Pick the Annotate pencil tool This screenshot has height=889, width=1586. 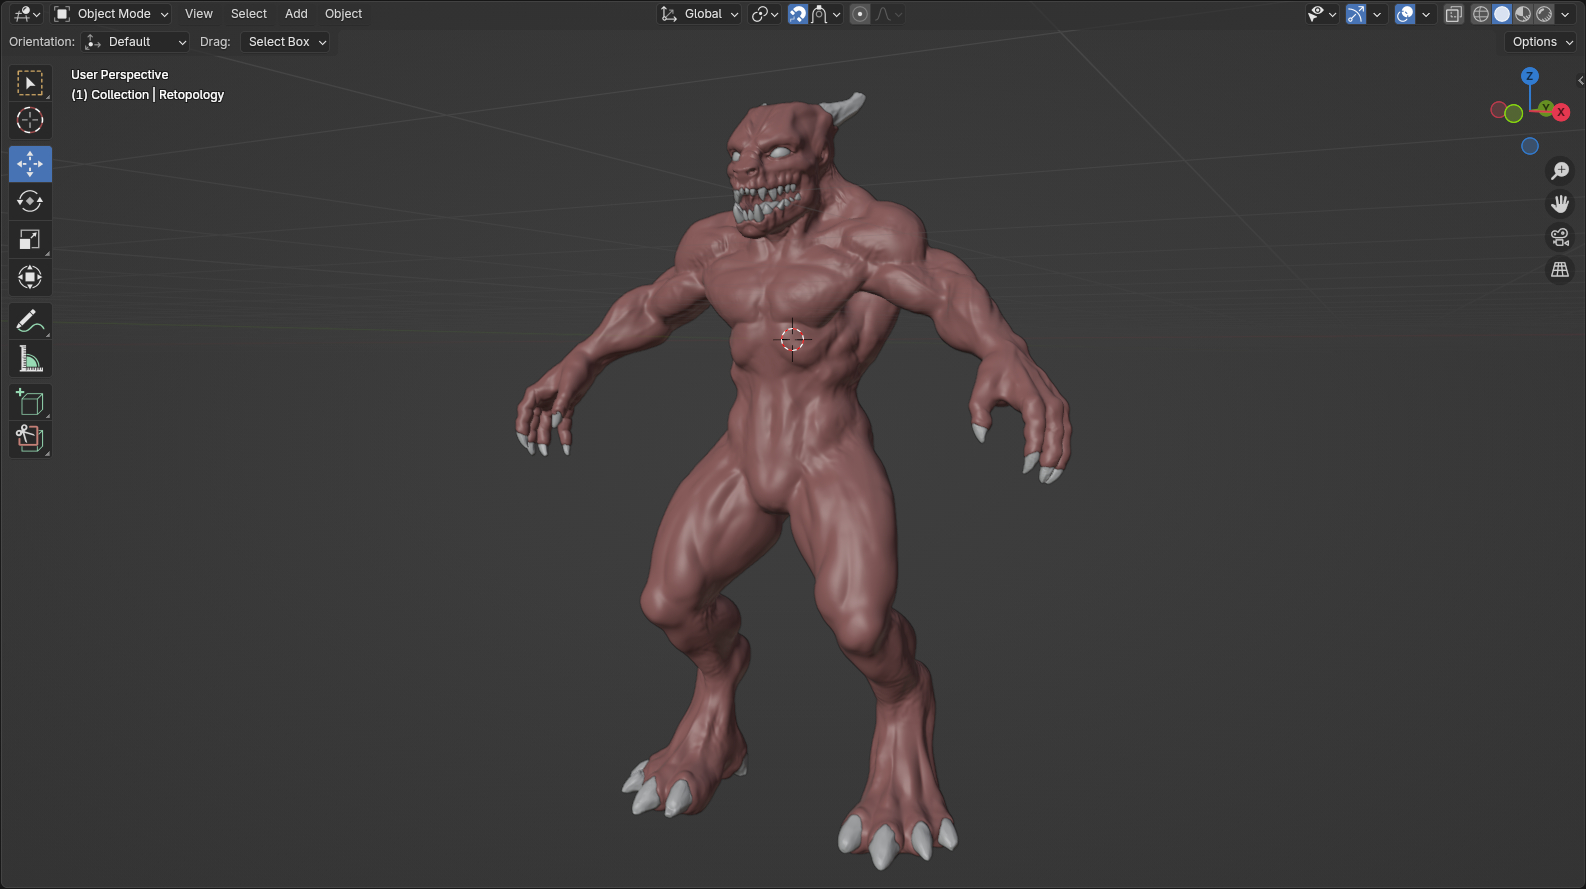(x=30, y=321)
